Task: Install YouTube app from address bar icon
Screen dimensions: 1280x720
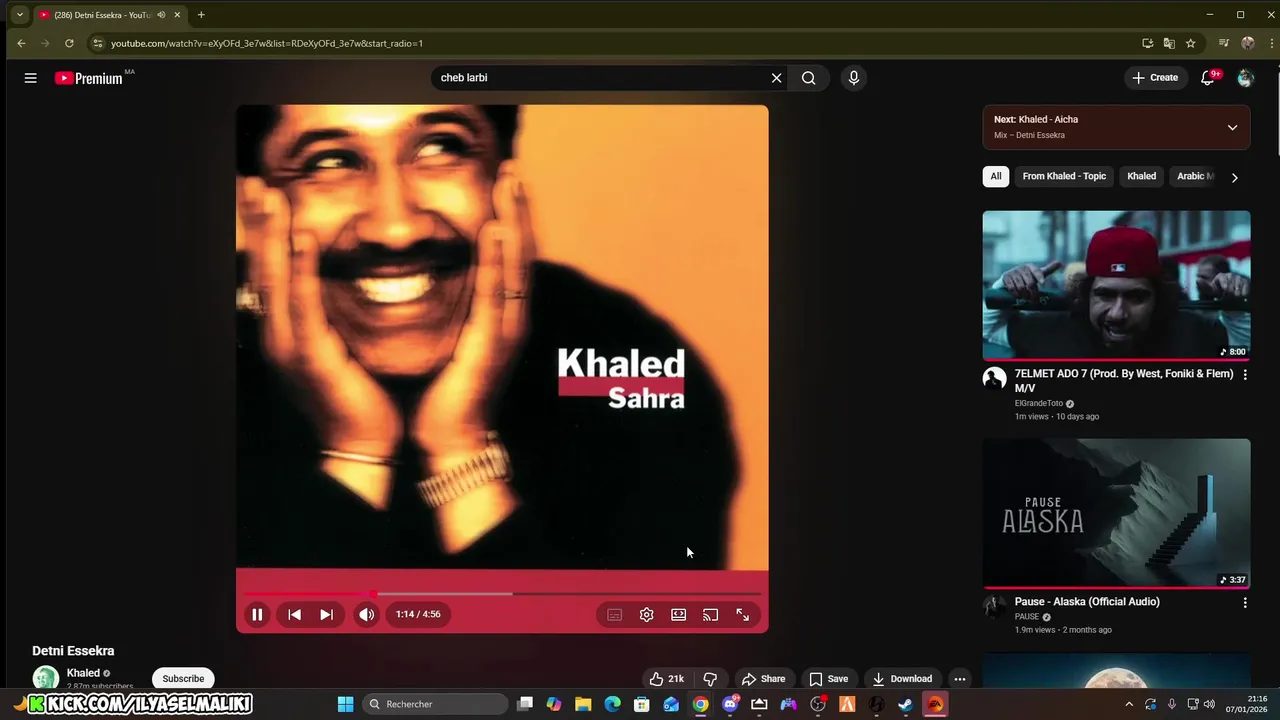Action: (x=1148, y=43)
